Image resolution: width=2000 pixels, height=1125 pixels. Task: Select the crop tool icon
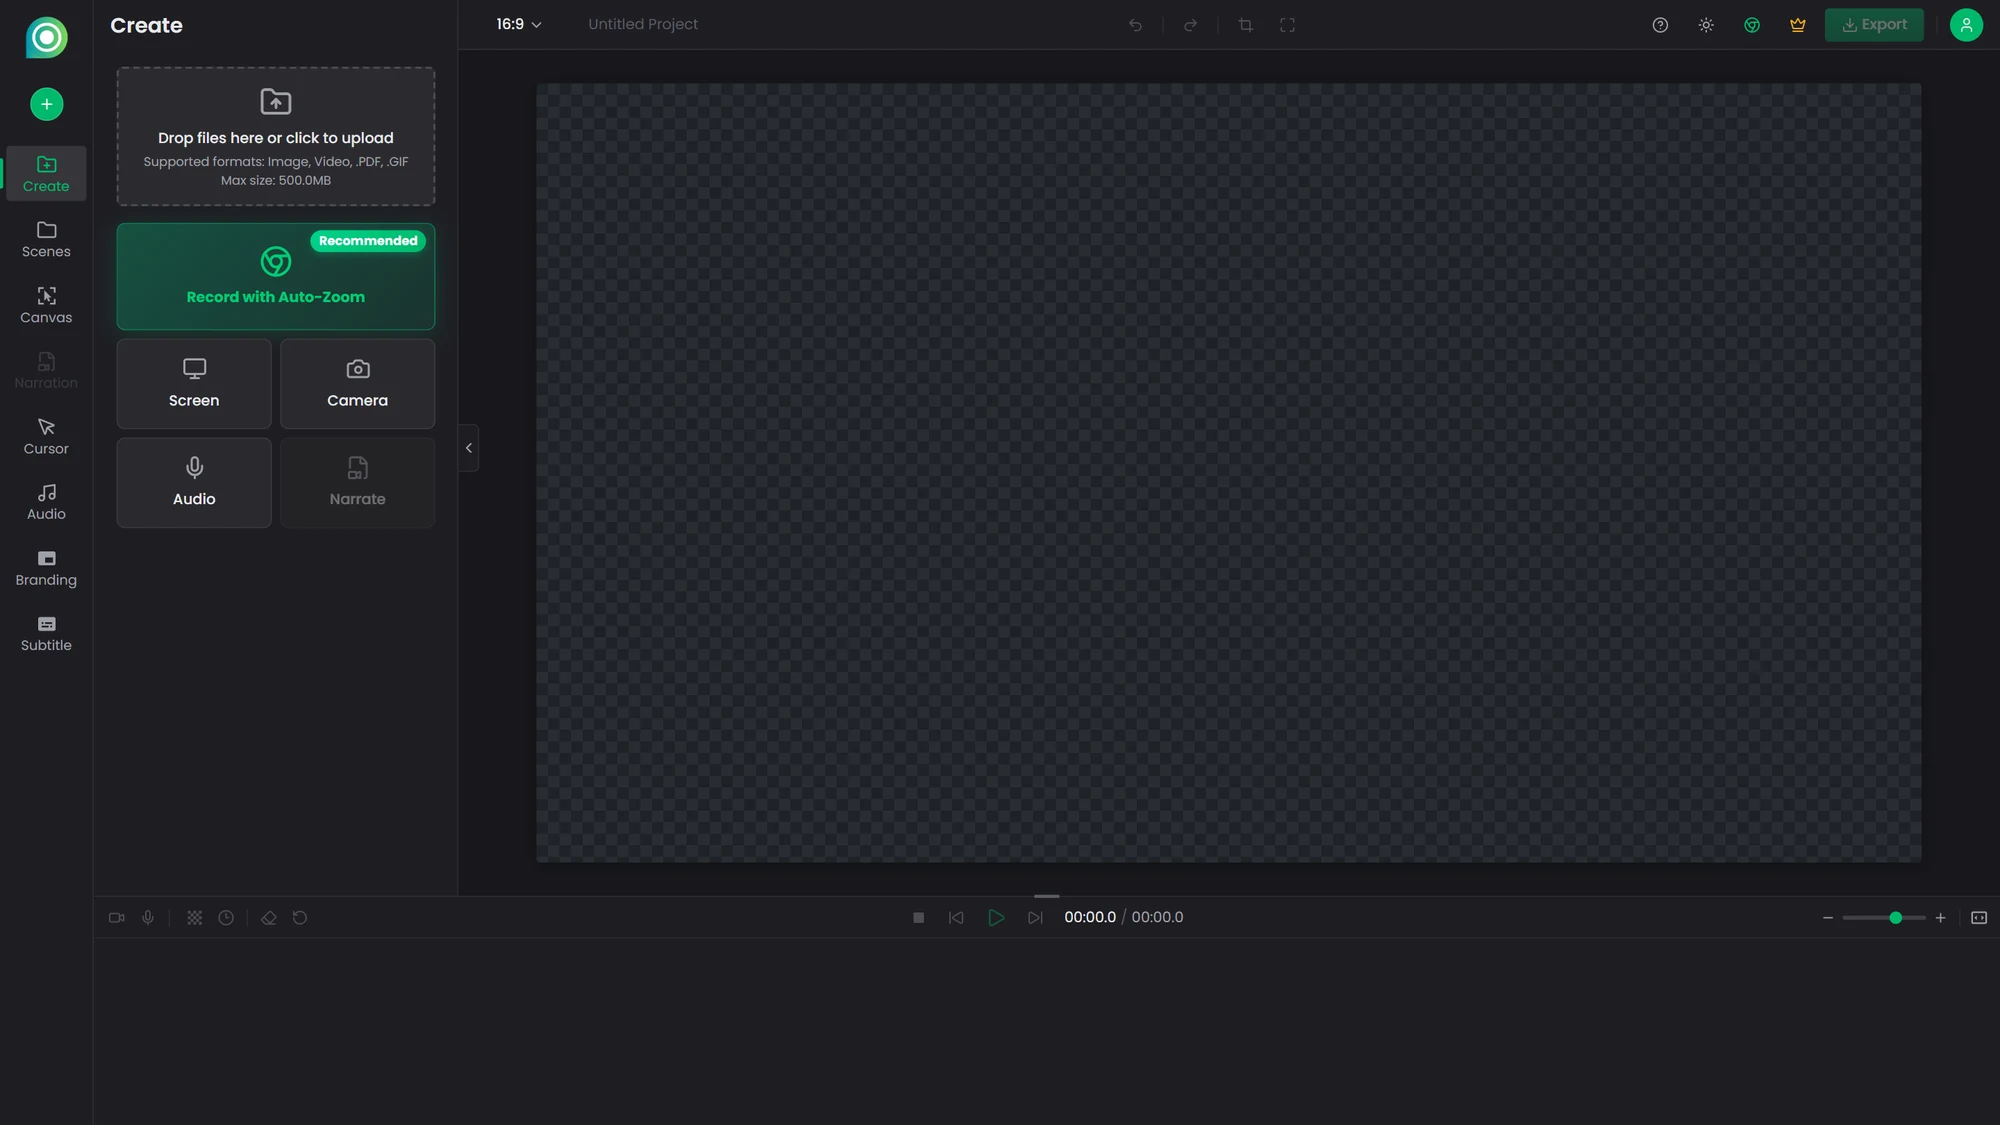coord(1245,25)
